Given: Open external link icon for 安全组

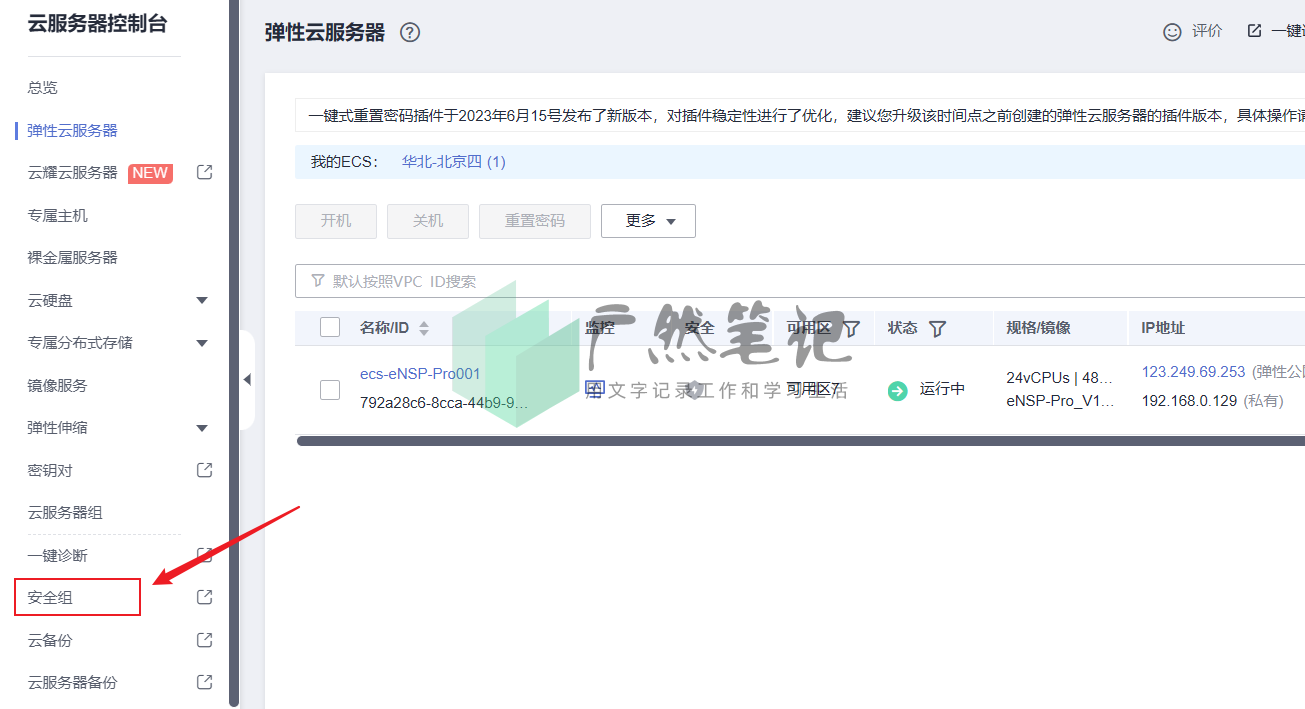Looking at the screenshot, I should point(204,597).
